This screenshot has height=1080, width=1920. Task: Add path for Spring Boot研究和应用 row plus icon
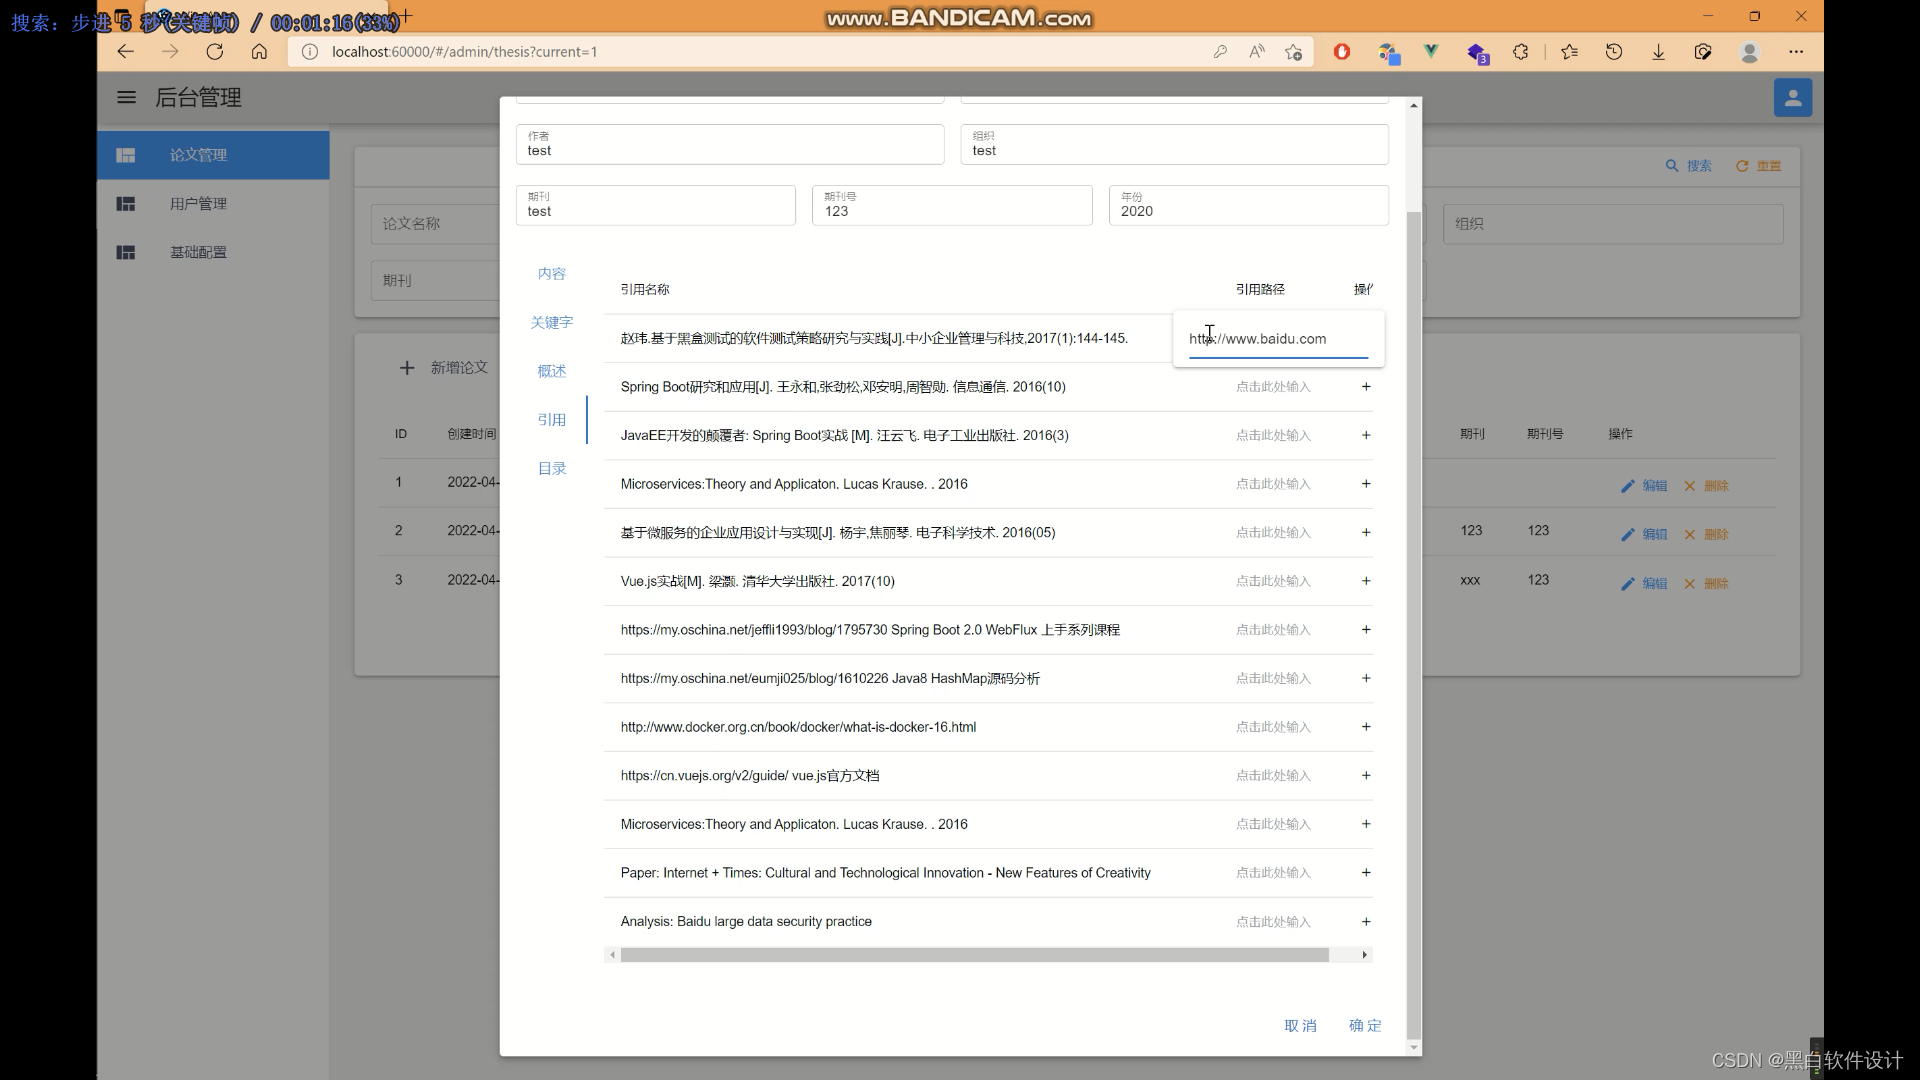(x=1366, y=387)
